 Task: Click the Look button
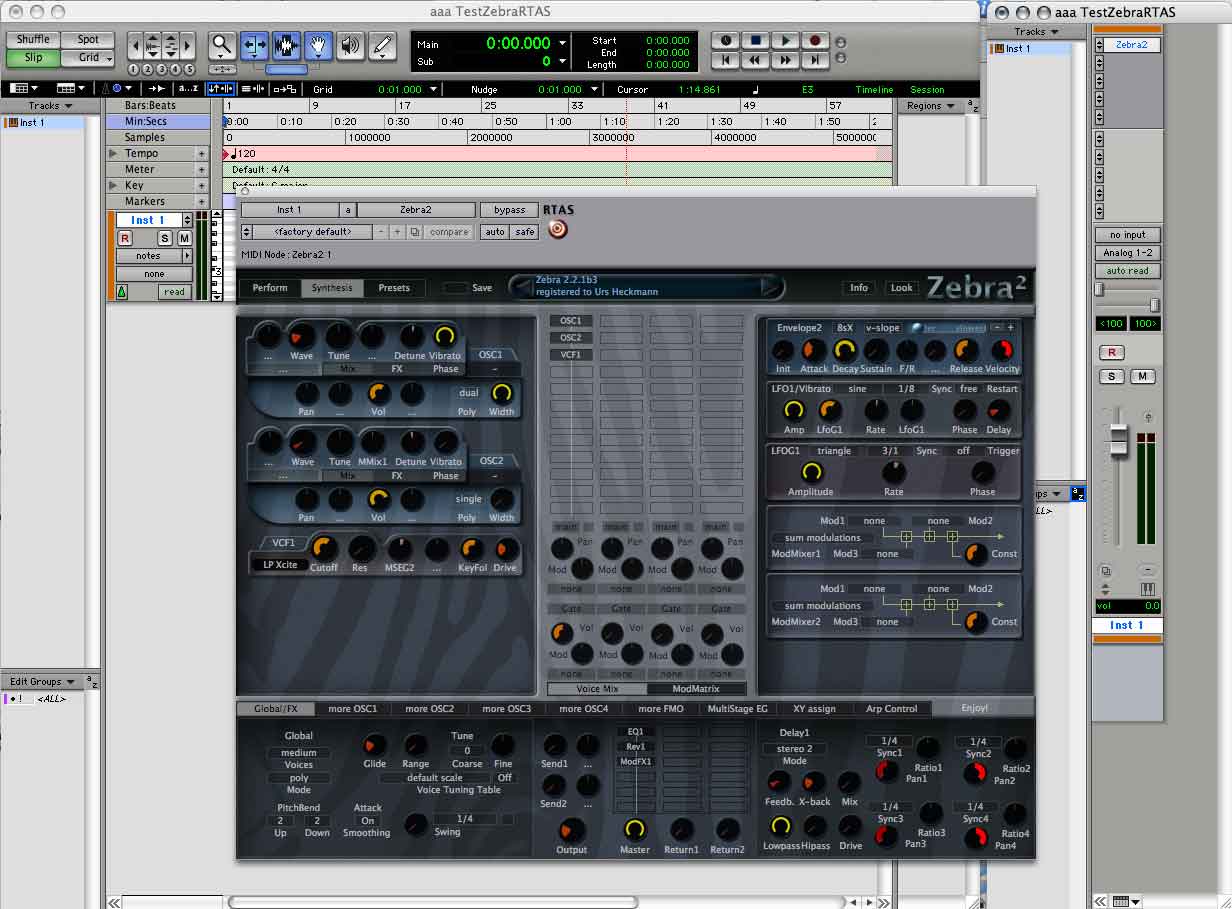click(902, 288)
